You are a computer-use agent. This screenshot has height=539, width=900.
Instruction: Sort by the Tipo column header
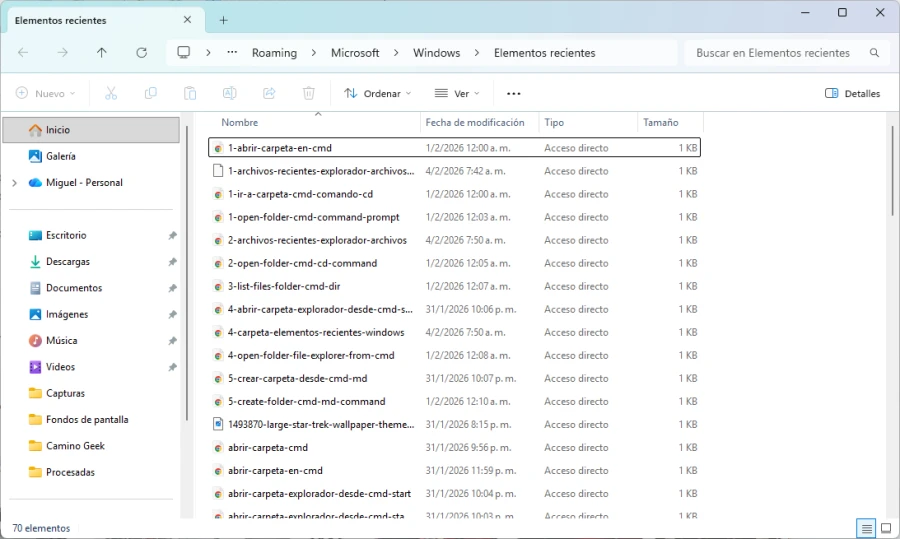click(588, 123)
